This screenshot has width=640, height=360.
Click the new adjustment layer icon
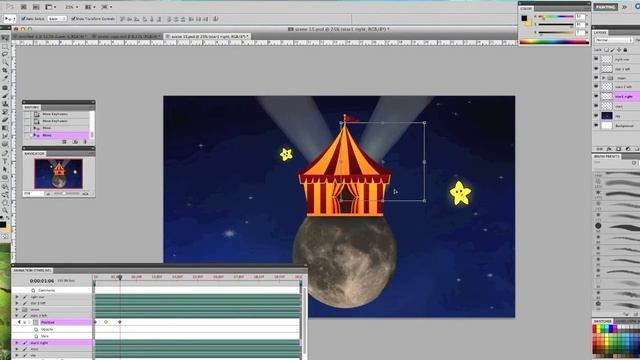[628, 149]
